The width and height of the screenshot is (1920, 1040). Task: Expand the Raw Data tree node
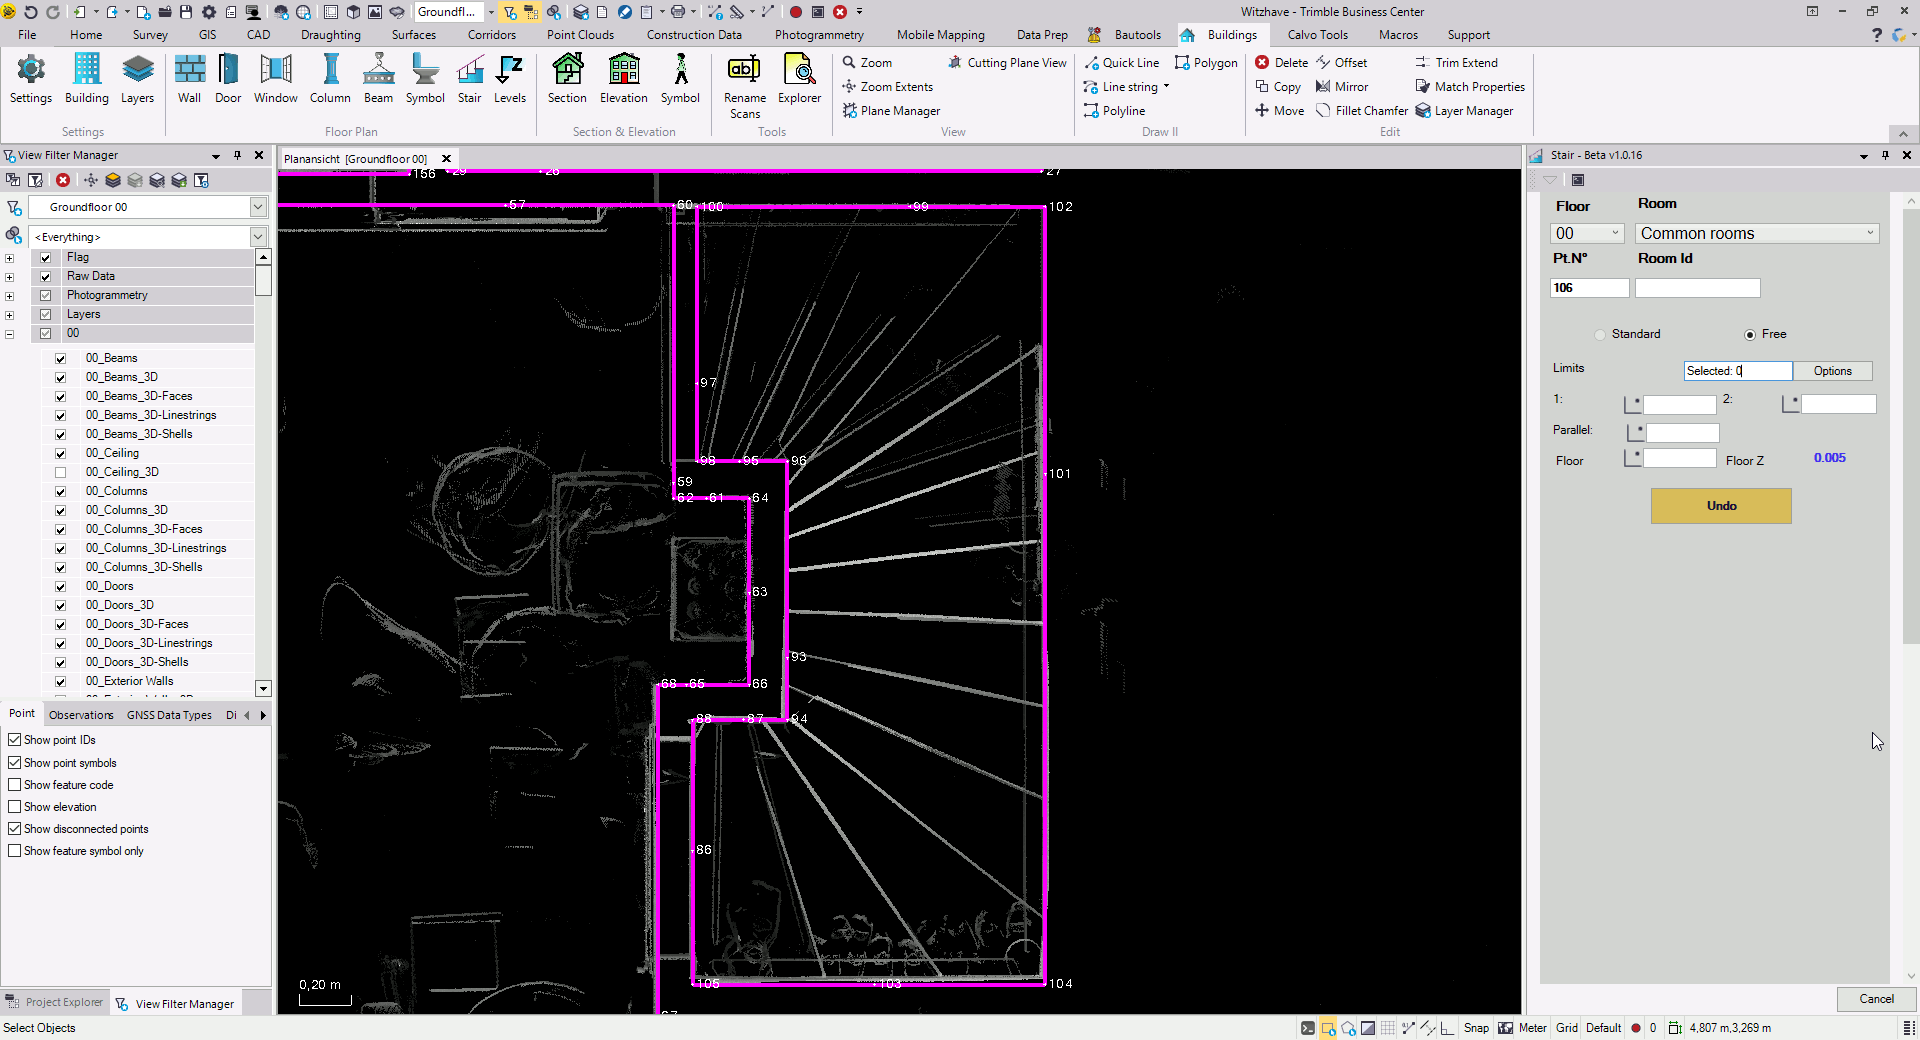10,277
